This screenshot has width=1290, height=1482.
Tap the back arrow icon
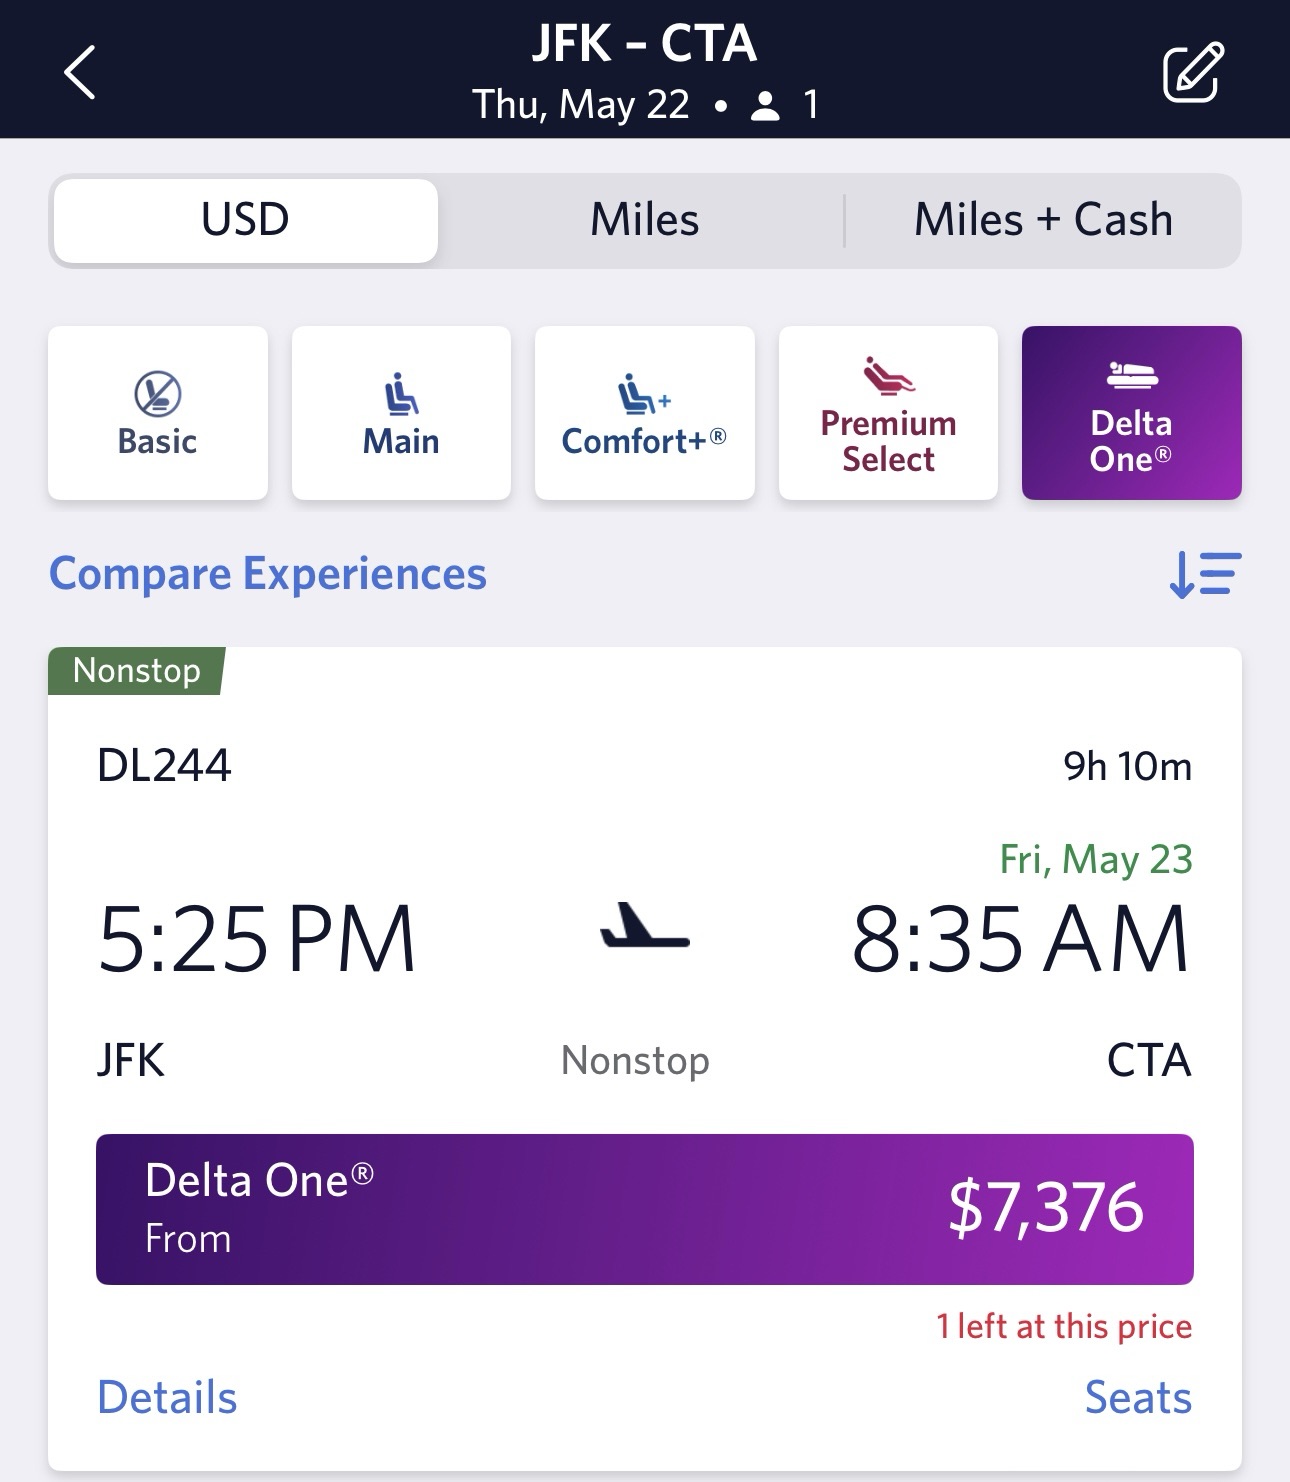pos(80,72)
